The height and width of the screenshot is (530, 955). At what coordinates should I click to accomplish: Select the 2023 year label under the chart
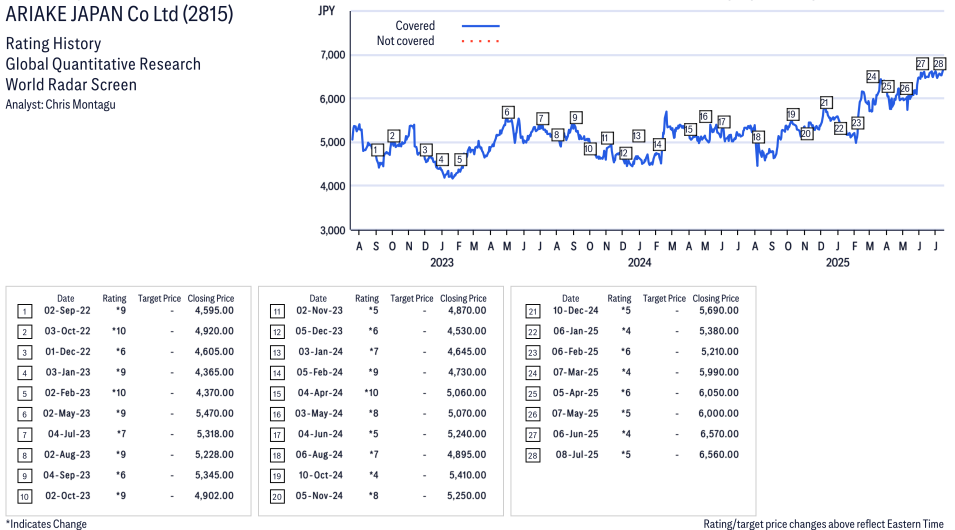442,263
